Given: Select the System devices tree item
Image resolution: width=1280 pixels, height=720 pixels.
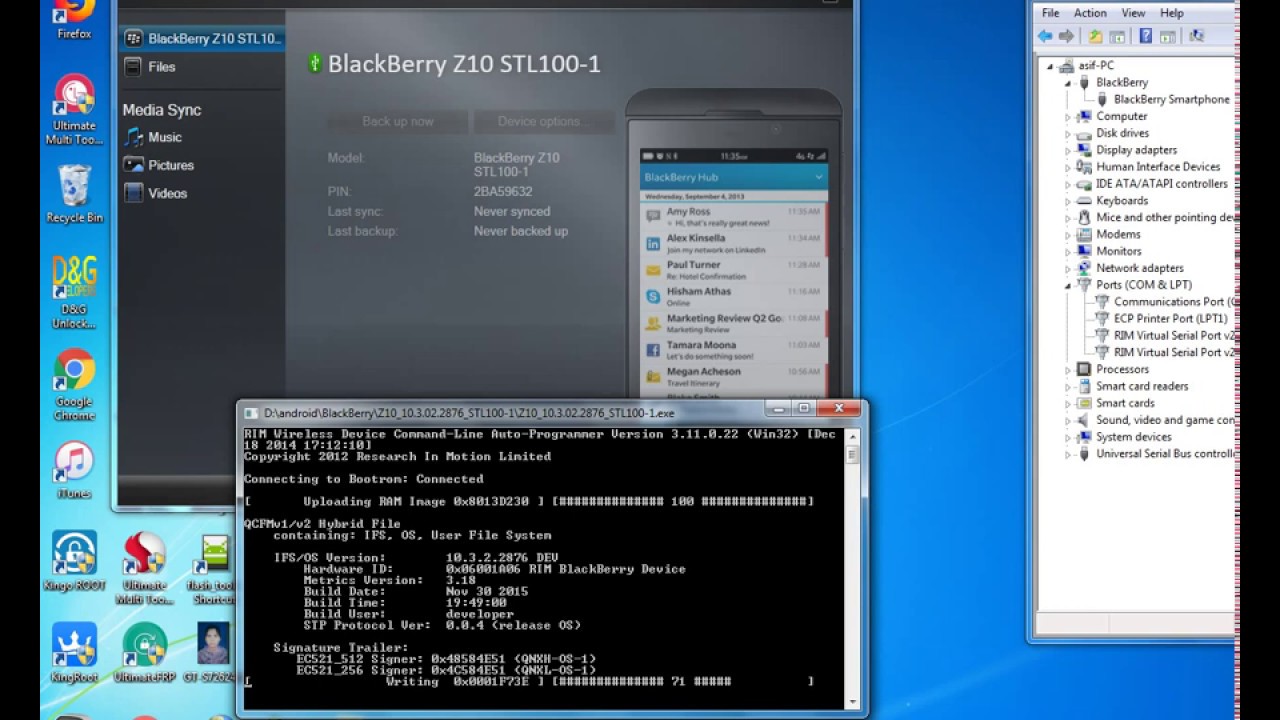Looking at the screenshot, I should [x=1133, y=437].
